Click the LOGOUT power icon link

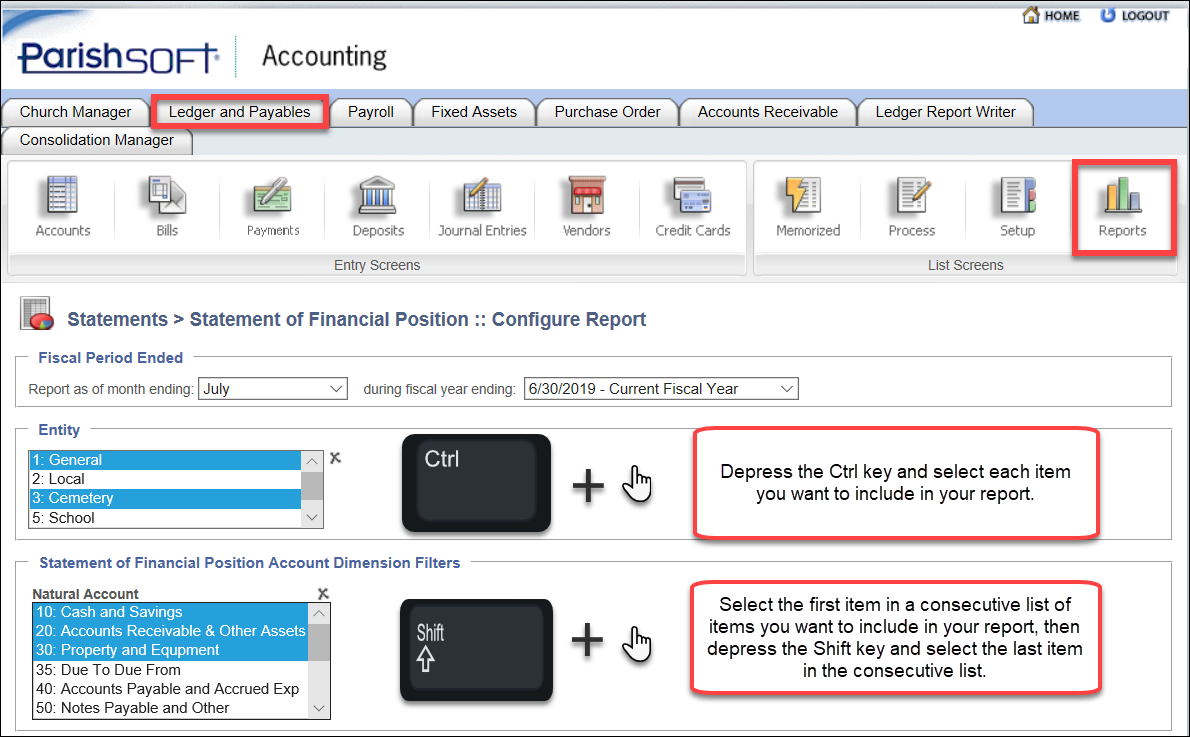pyautogui.click(x=1135, y=15)
